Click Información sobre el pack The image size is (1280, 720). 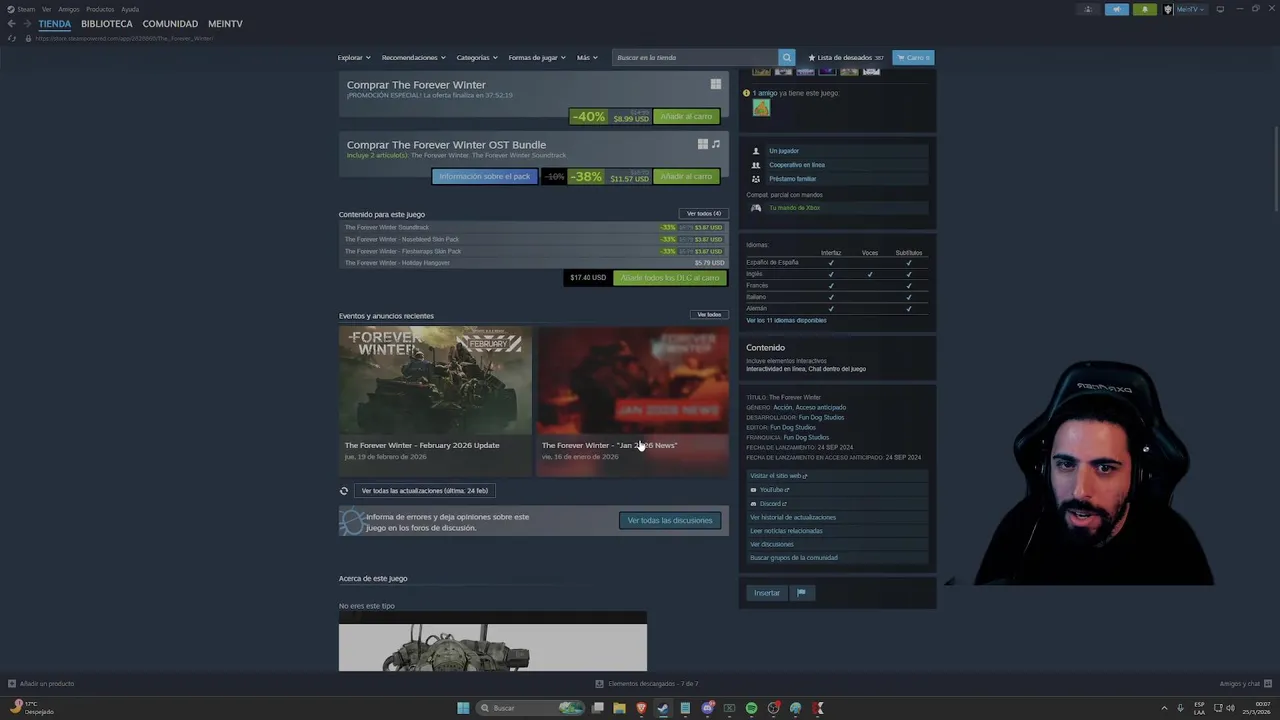coord(485,176)
